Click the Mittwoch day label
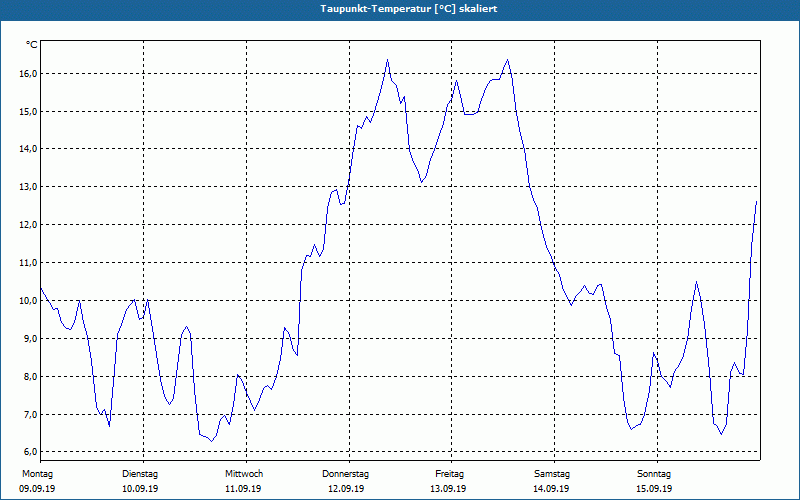800x500 pixels. pyautogui.click(x=244, y=474)
